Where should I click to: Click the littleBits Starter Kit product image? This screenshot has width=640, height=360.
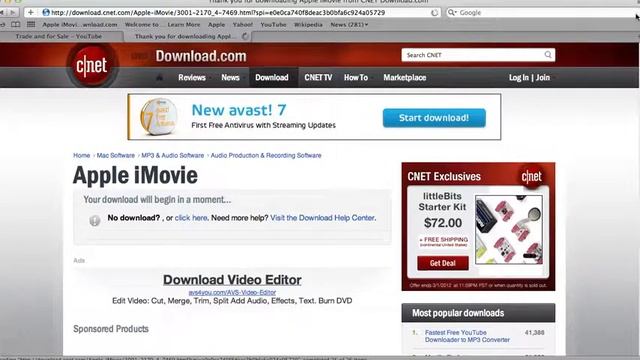coord(509,229)
